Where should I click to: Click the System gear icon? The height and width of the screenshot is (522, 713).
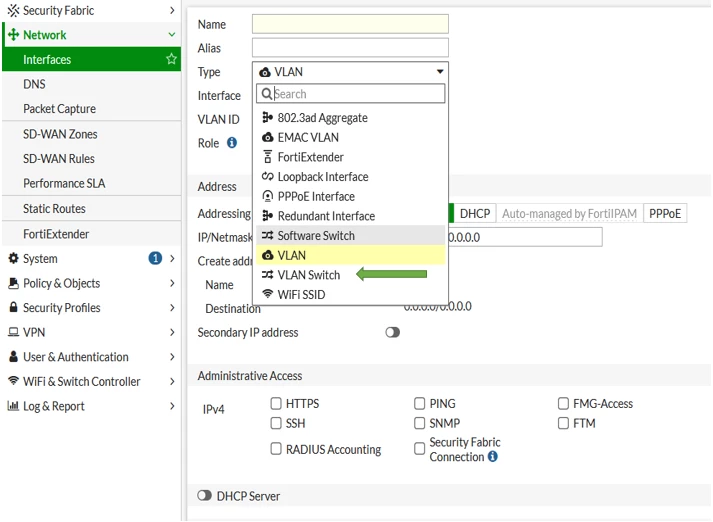(14, 258)
